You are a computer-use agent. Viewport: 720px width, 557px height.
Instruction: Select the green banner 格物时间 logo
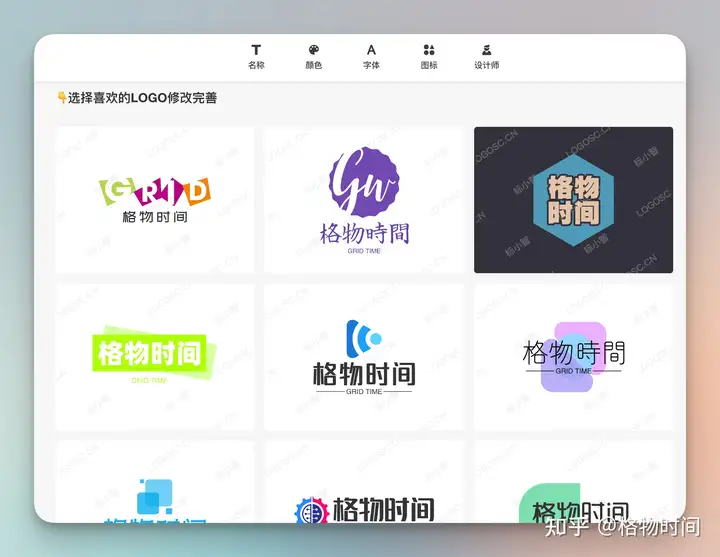point(155,357)
